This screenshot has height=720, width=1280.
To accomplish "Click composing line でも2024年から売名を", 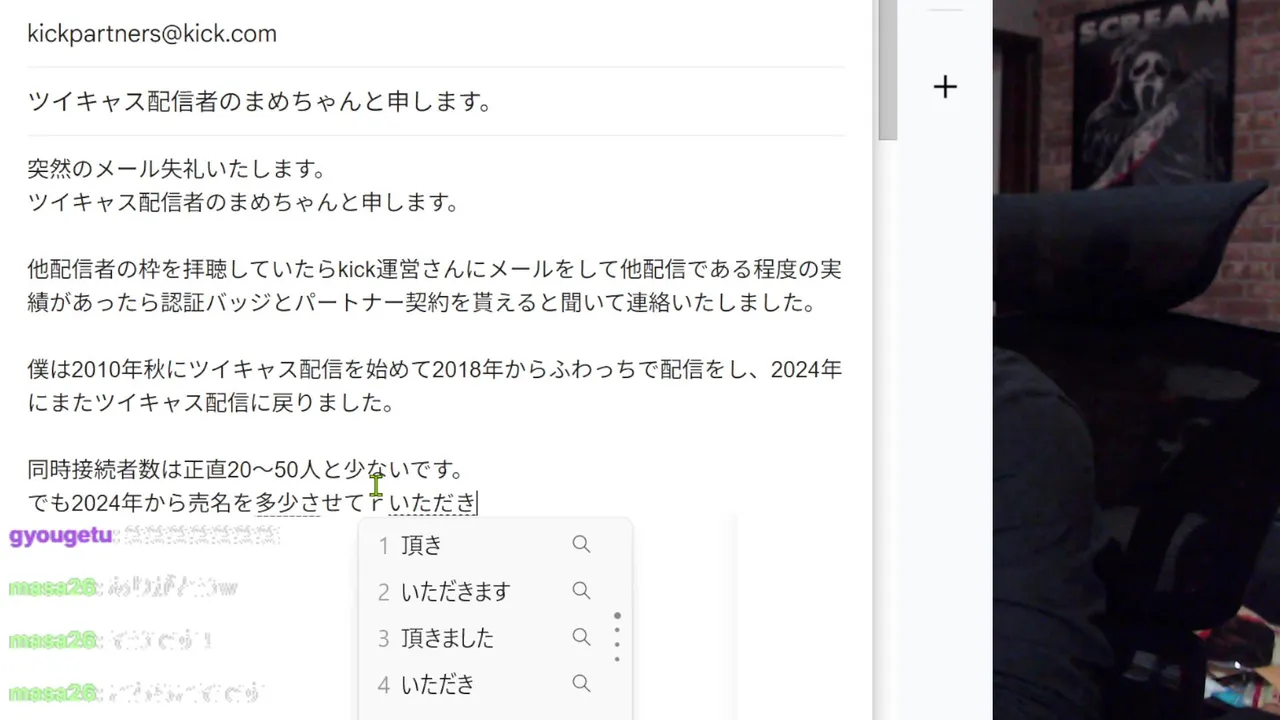I will pyautogui.click(x=253, y=503).
